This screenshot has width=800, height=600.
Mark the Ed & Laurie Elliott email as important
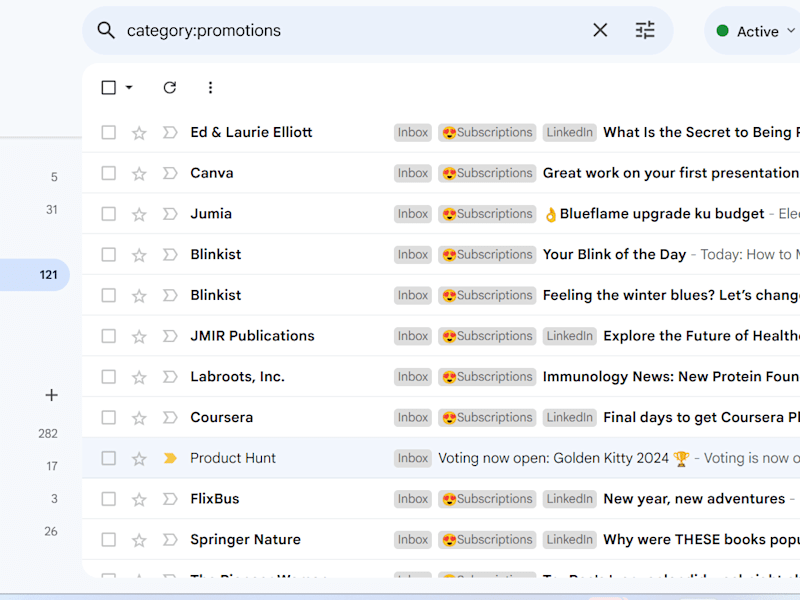click(x=170, y=133)
